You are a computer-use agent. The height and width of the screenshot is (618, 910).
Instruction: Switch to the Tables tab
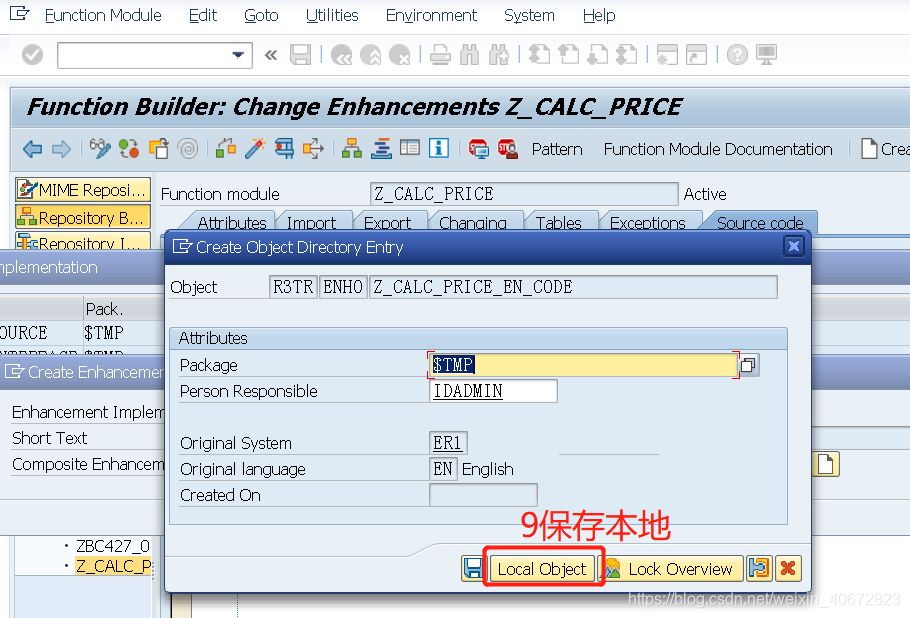[x=558, y=222]
